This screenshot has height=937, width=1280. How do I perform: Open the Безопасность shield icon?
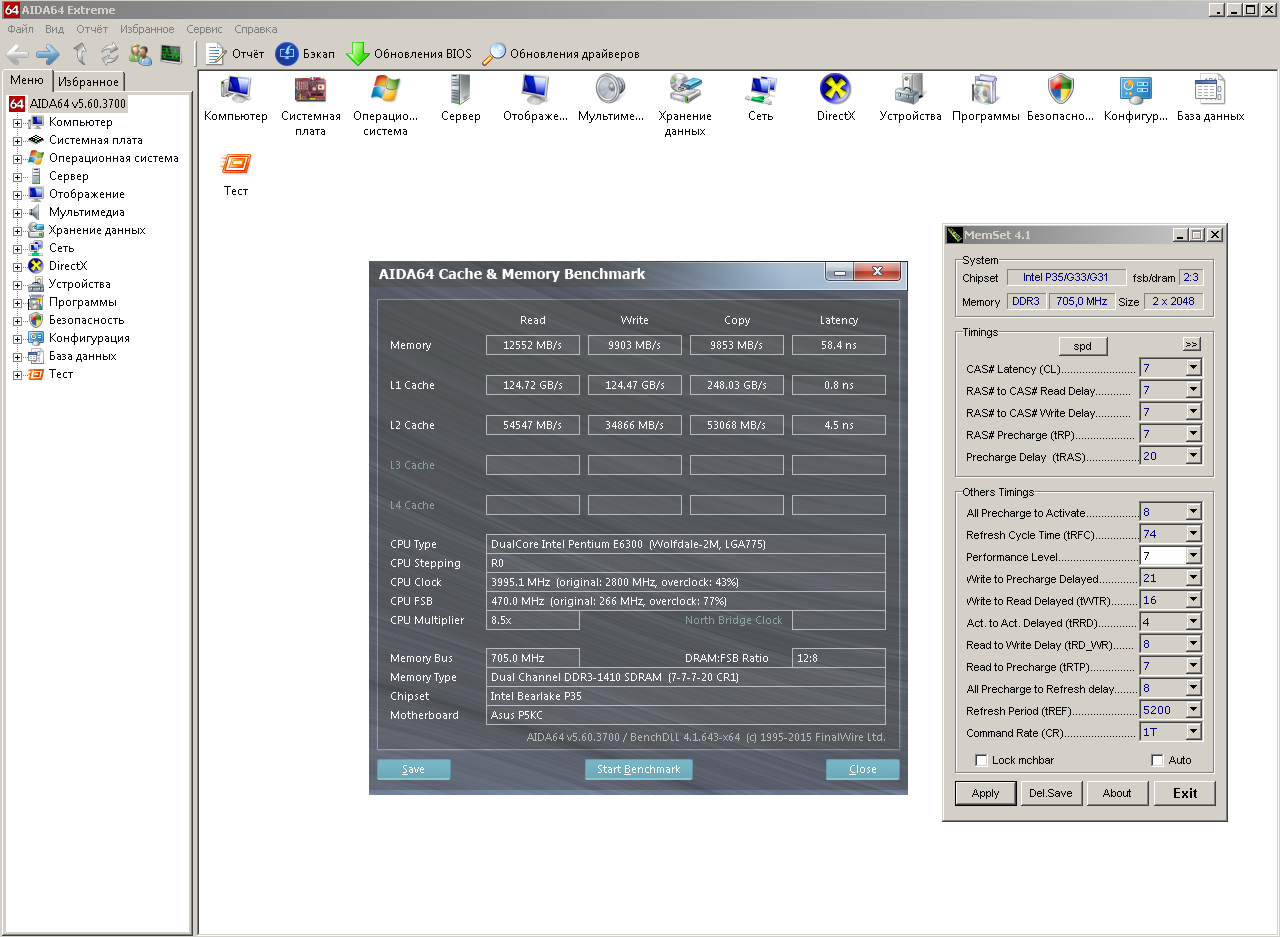click(x=1060, y=90)
